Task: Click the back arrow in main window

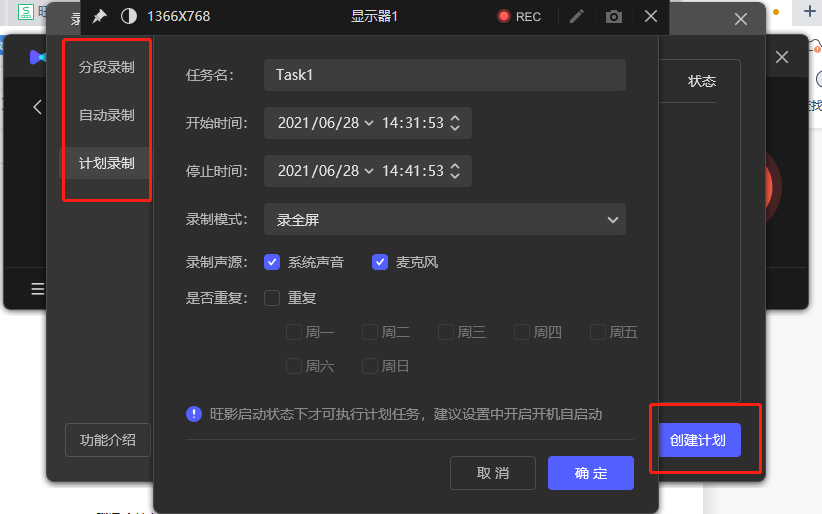Action: coord(37,108)
